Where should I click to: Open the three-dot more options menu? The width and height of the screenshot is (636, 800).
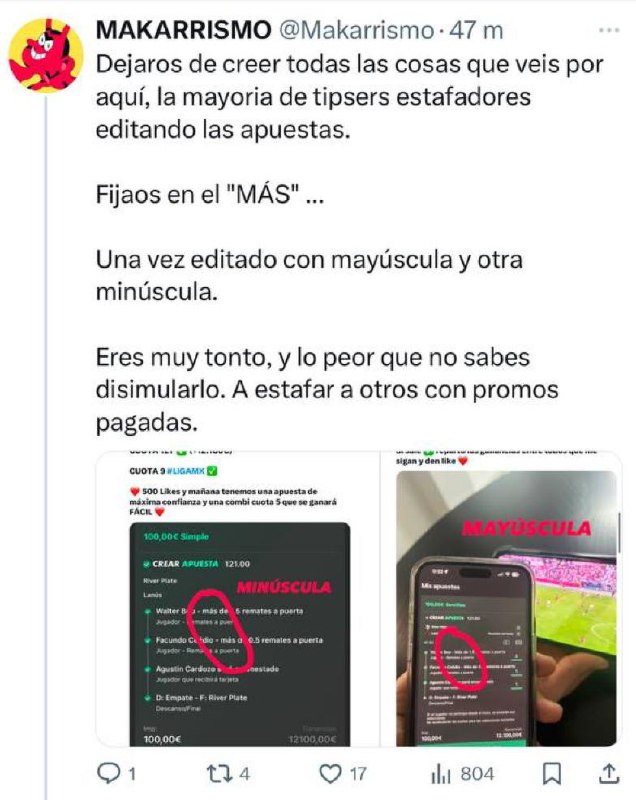pyautogui.click(x=608, y=30)
